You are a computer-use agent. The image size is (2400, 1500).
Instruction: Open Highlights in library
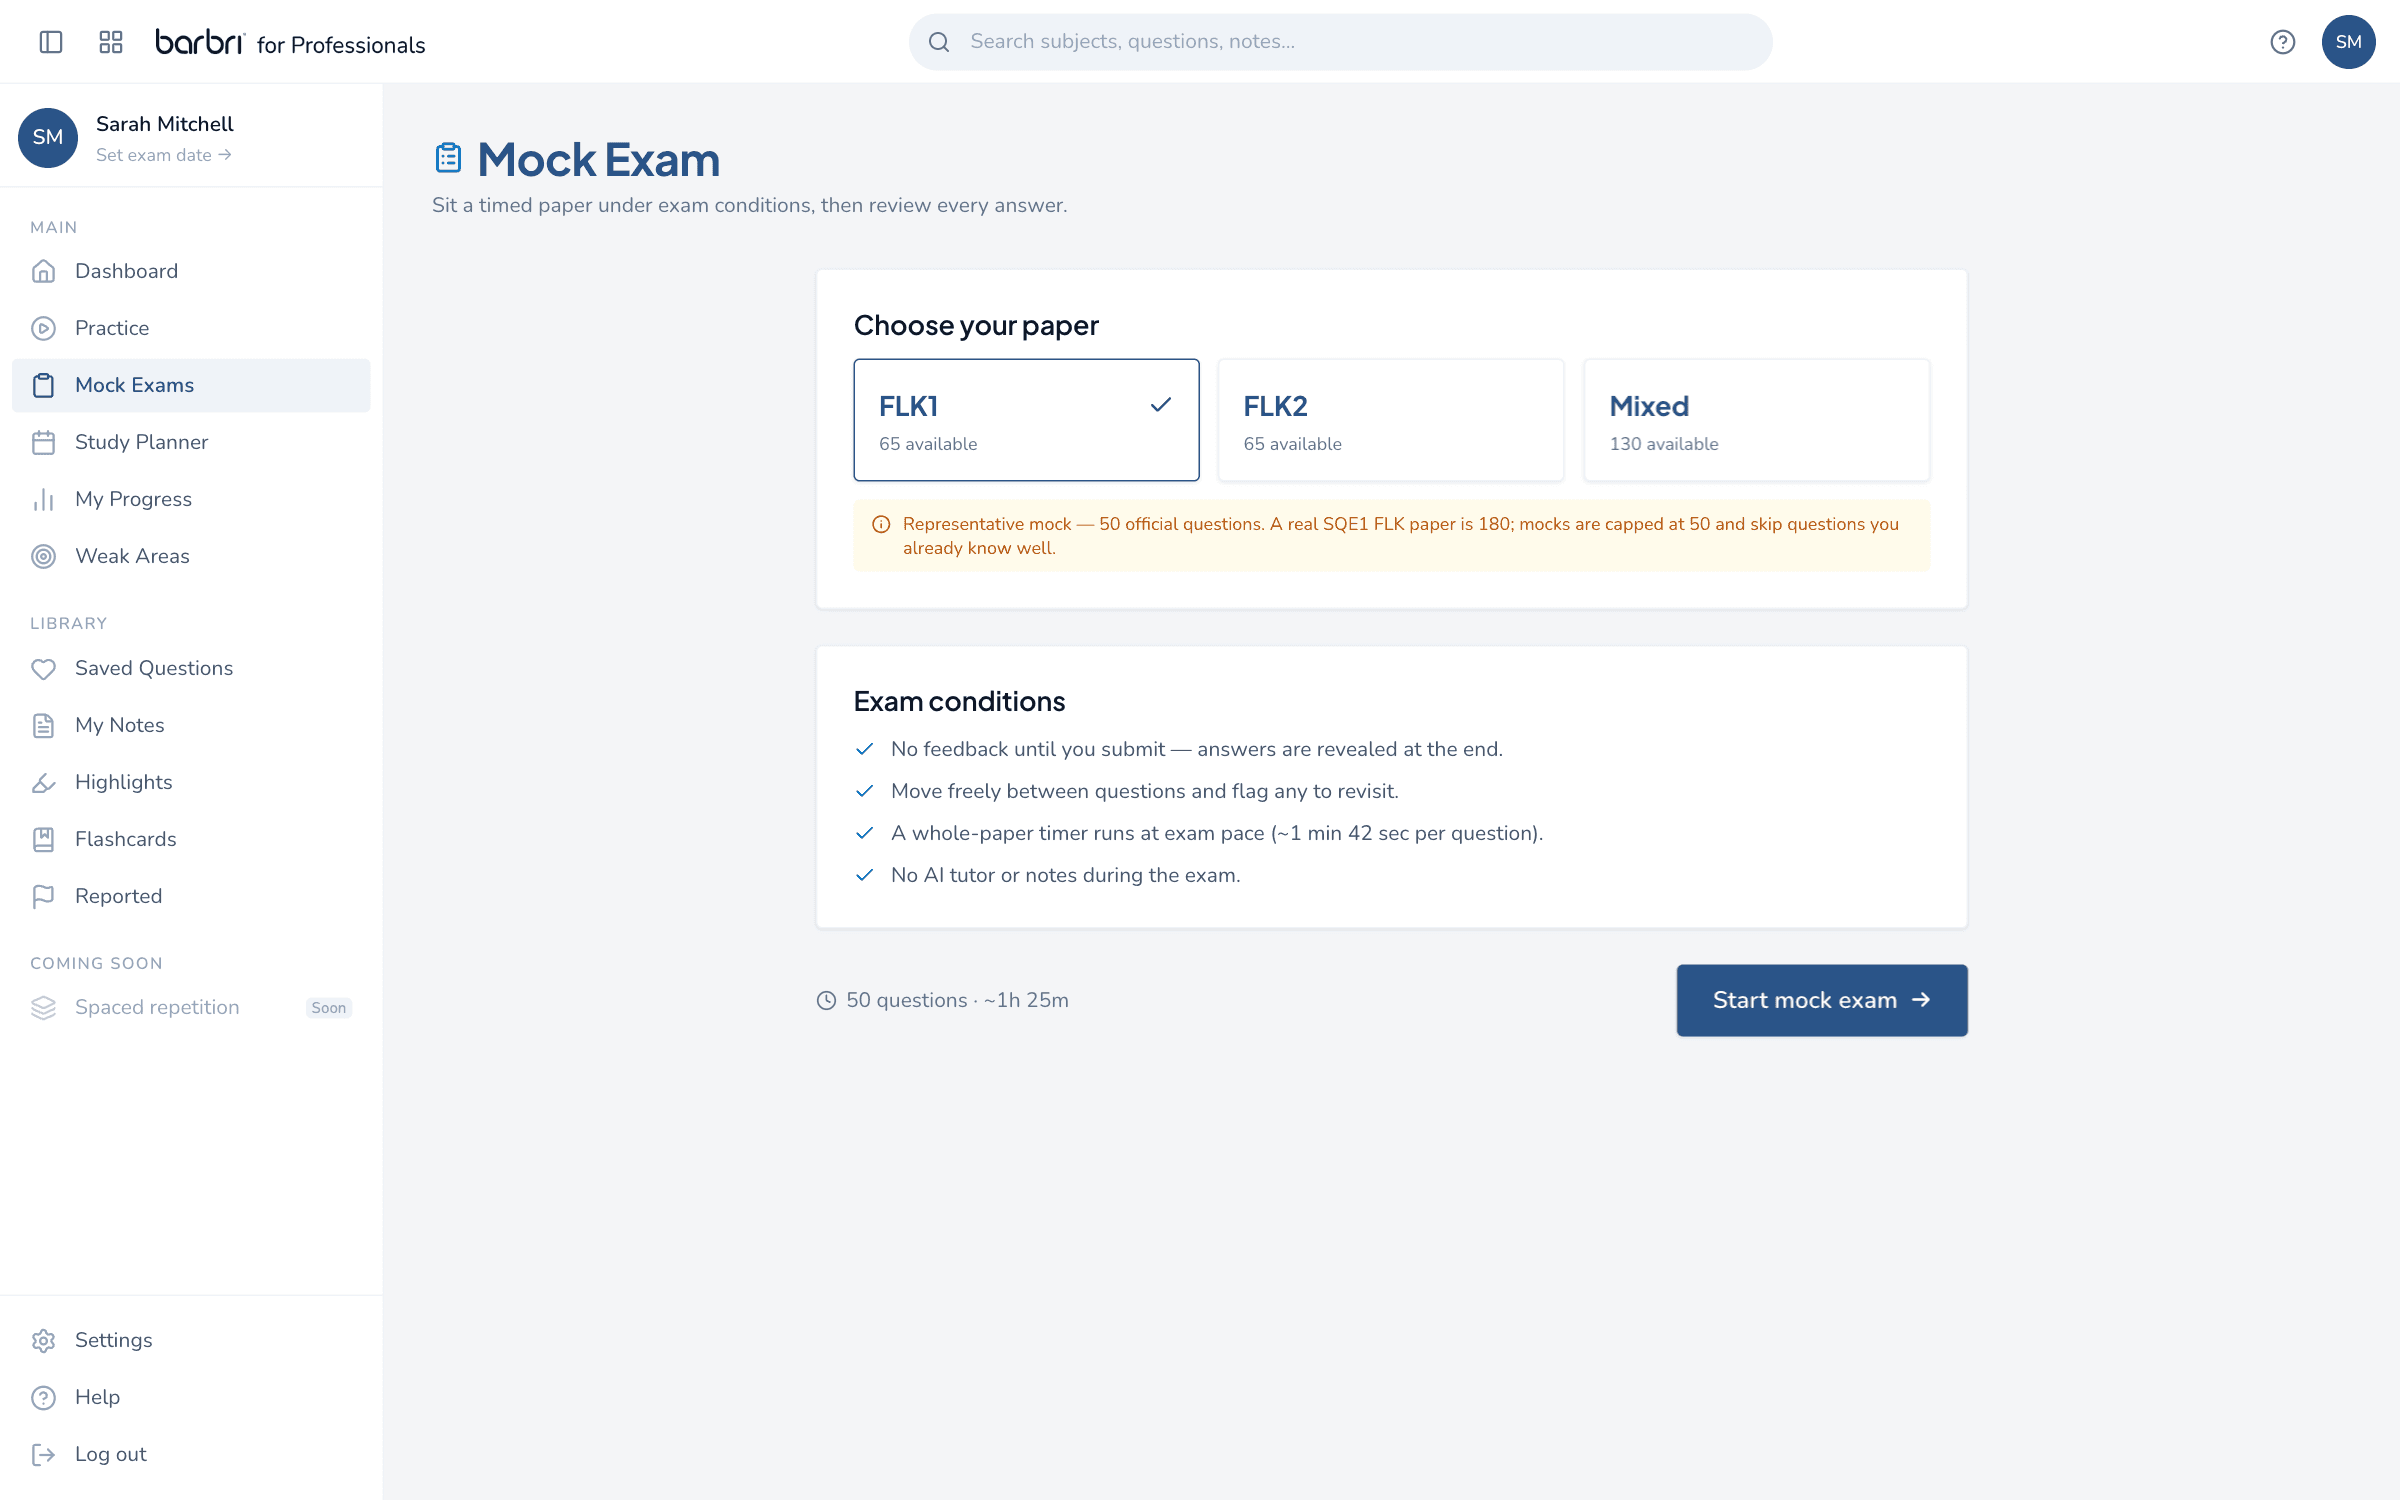pos(191,782)
